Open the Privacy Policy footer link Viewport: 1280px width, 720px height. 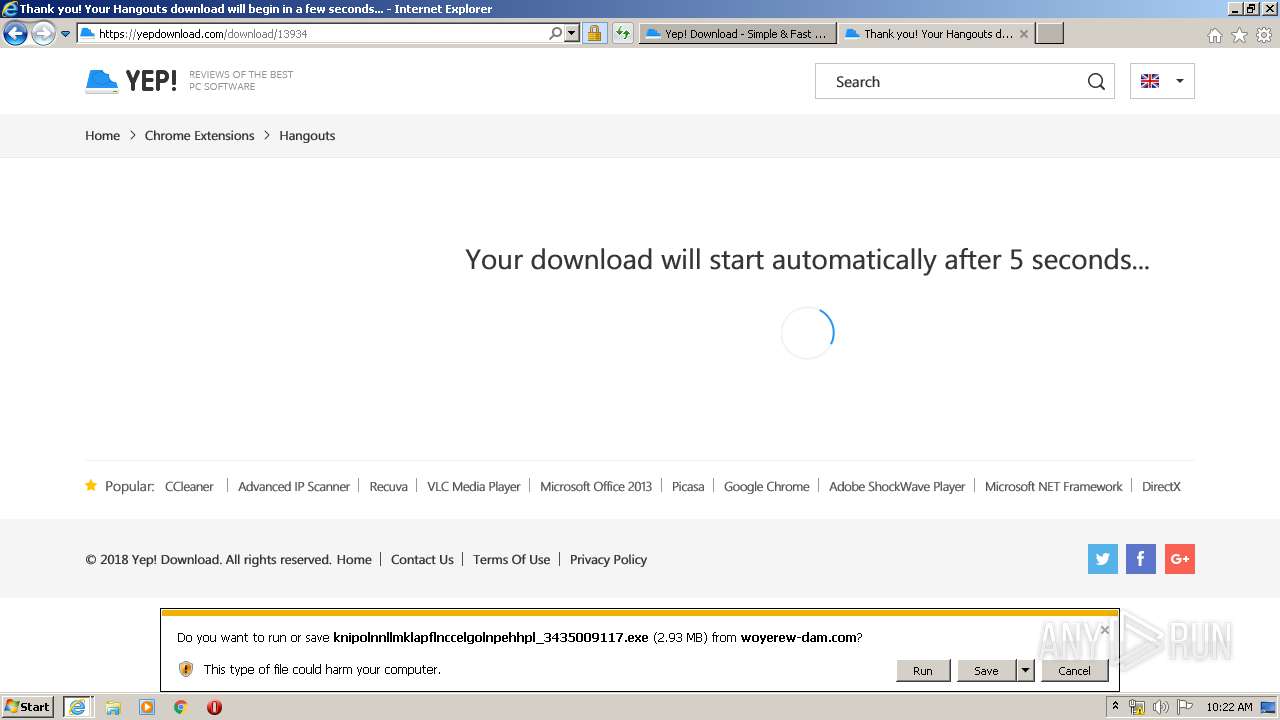[608, 559]
